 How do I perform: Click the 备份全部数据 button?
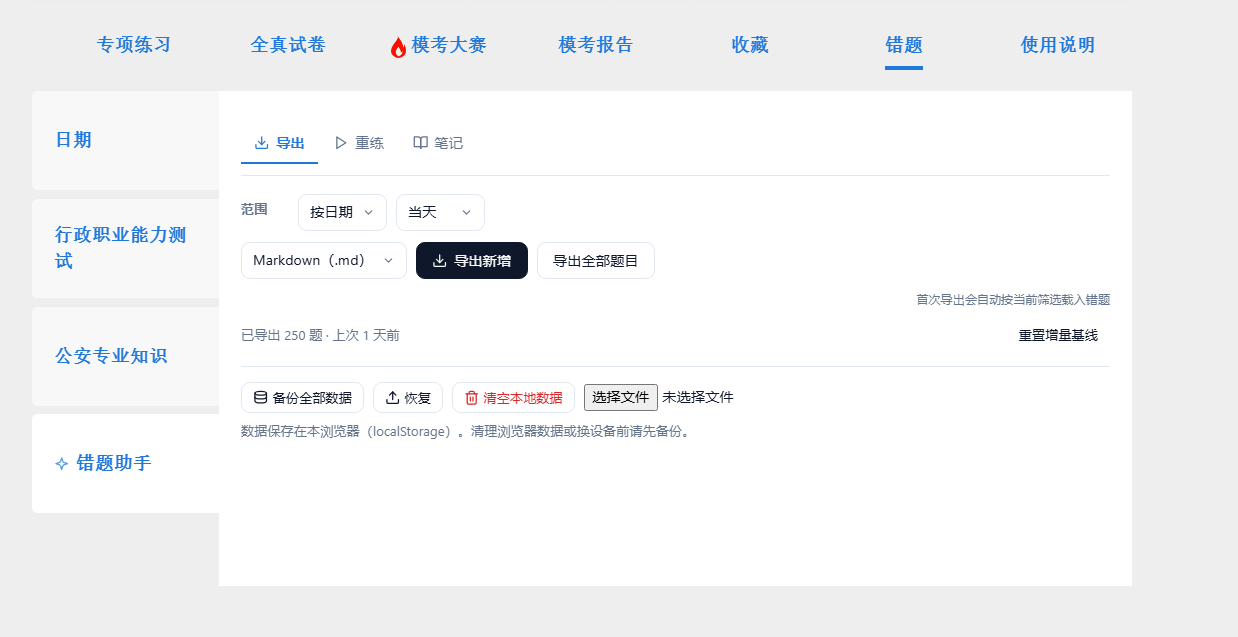(302, 397)
